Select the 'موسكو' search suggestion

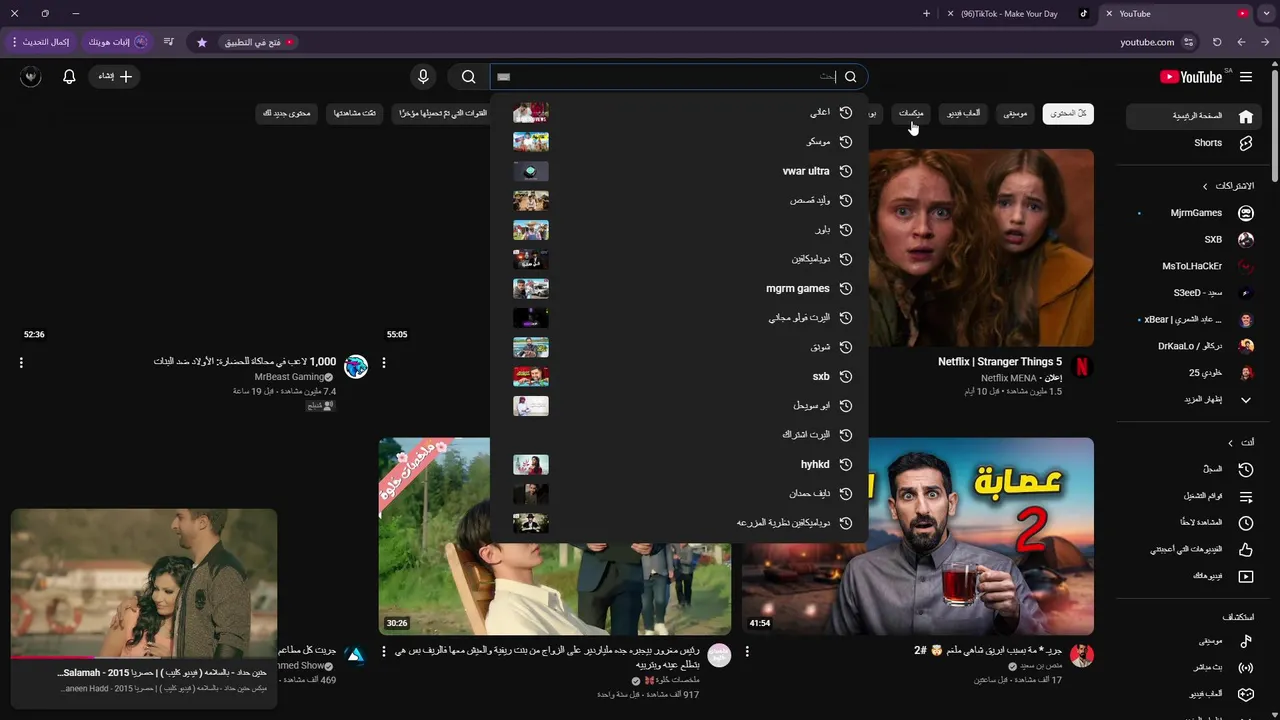679,142
